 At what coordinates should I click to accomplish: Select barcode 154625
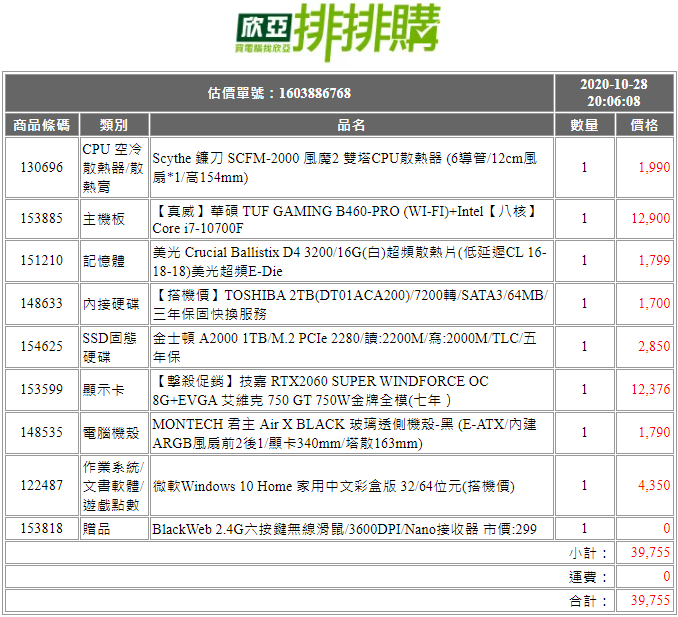[42, 346]
